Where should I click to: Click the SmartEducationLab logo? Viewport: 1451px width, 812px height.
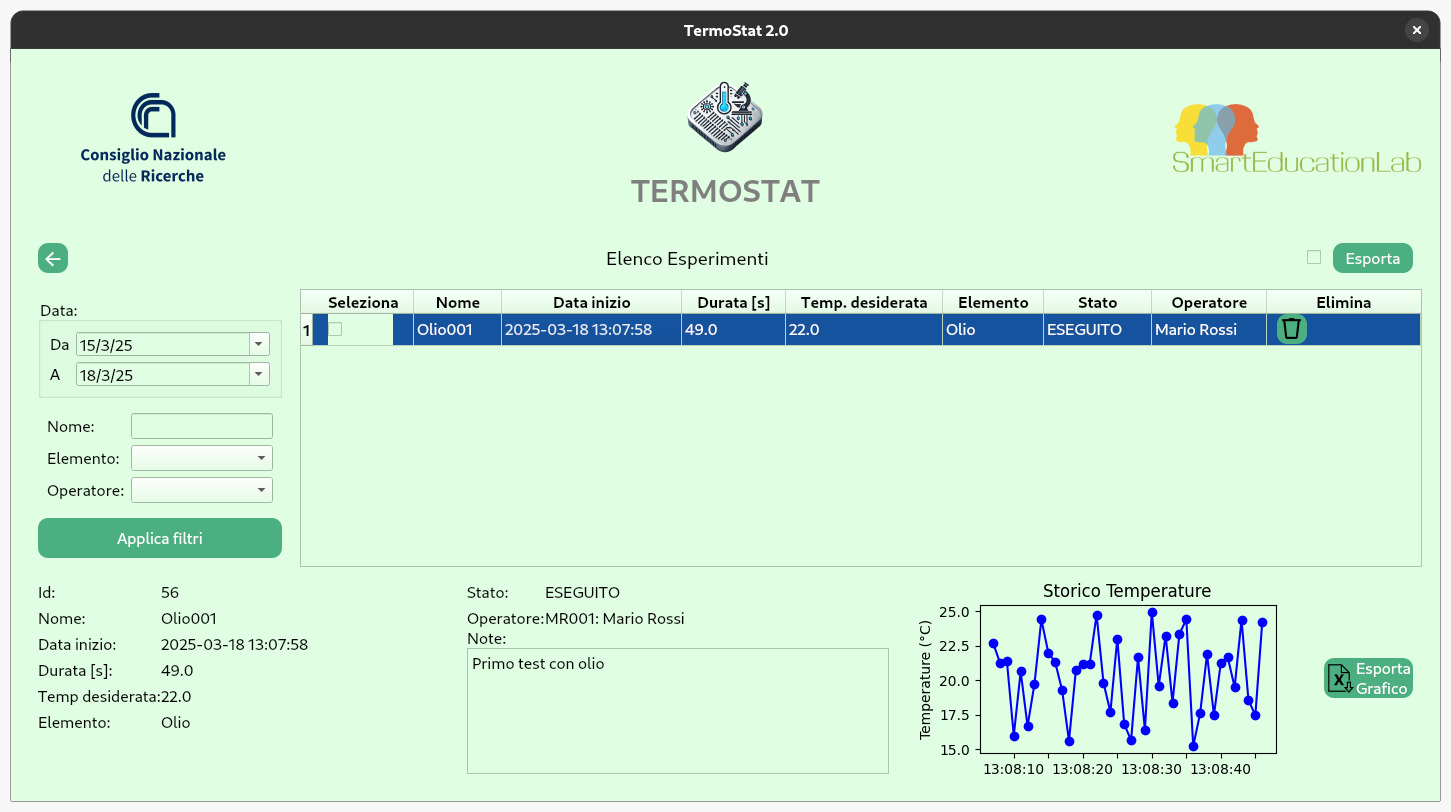tap(1296, 138)
